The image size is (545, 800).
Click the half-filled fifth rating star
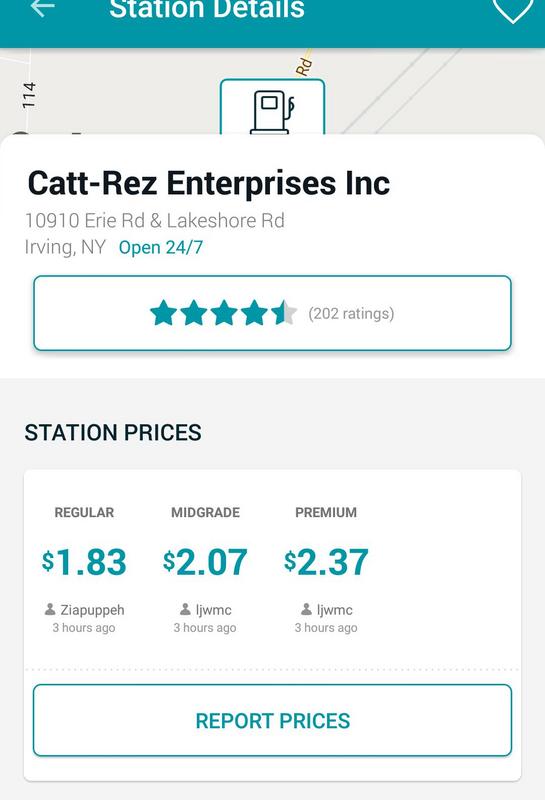[284, 313]
